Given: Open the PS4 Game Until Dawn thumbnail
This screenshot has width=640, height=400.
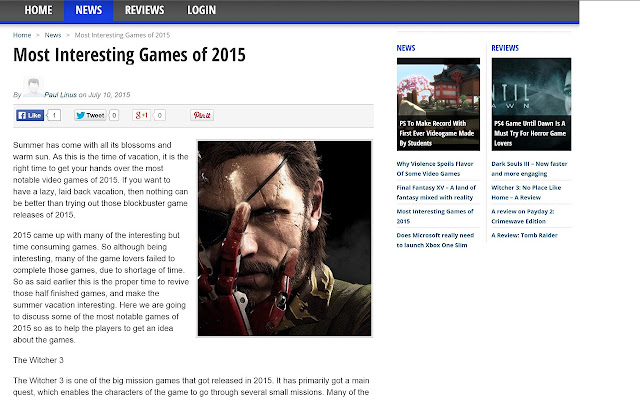Looking at the screenshot, I should point(531,104).
